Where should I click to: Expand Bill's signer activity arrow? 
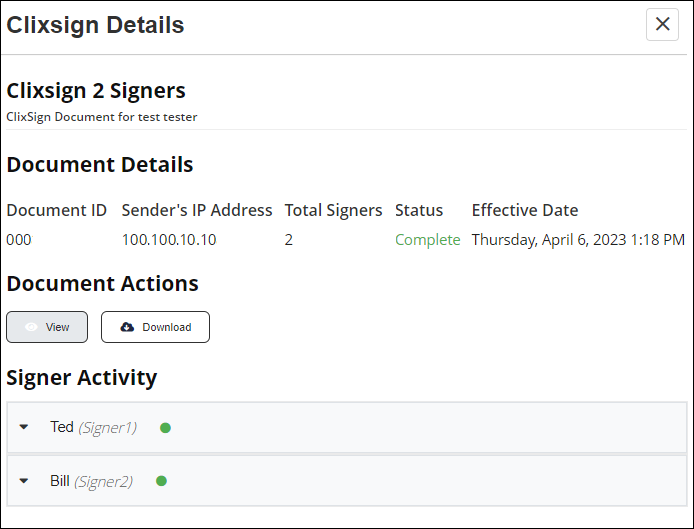click(24, 481)
